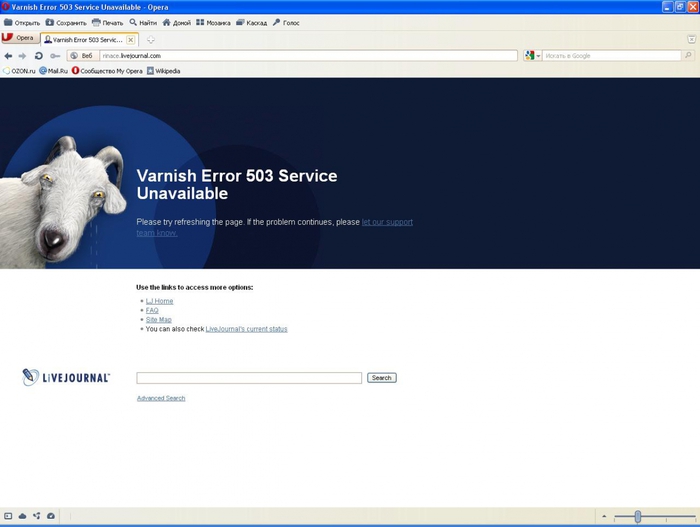Screen dimensions: 700x527
Task: Click the Opera Turbo icon in status bar
Action: click(x=51, y=516)
